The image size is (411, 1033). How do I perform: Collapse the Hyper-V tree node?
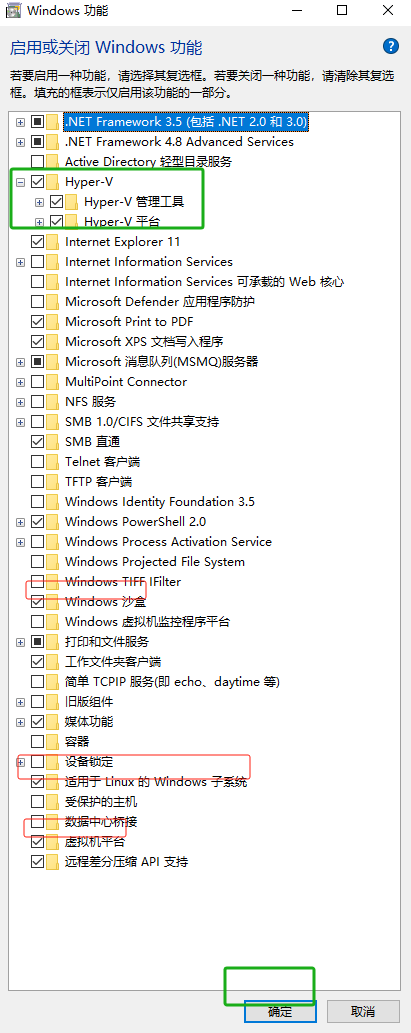(21, 182)
